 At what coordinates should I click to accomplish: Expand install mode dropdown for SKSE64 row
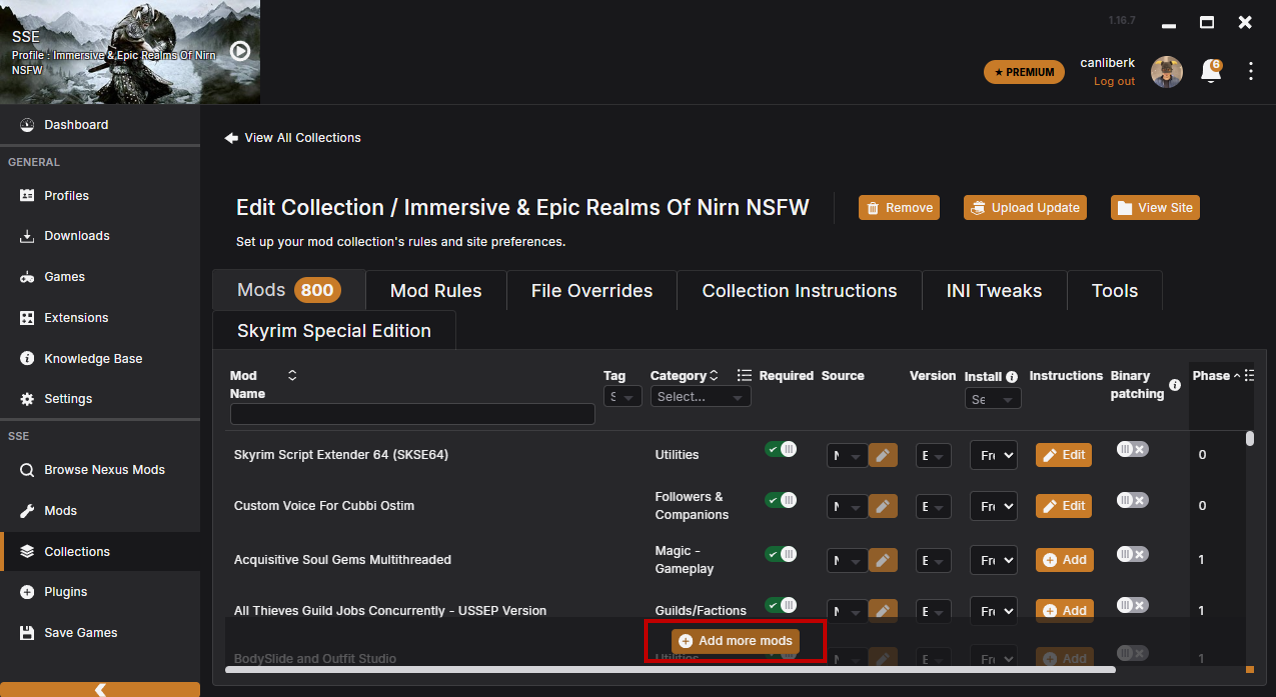(993, 455)
